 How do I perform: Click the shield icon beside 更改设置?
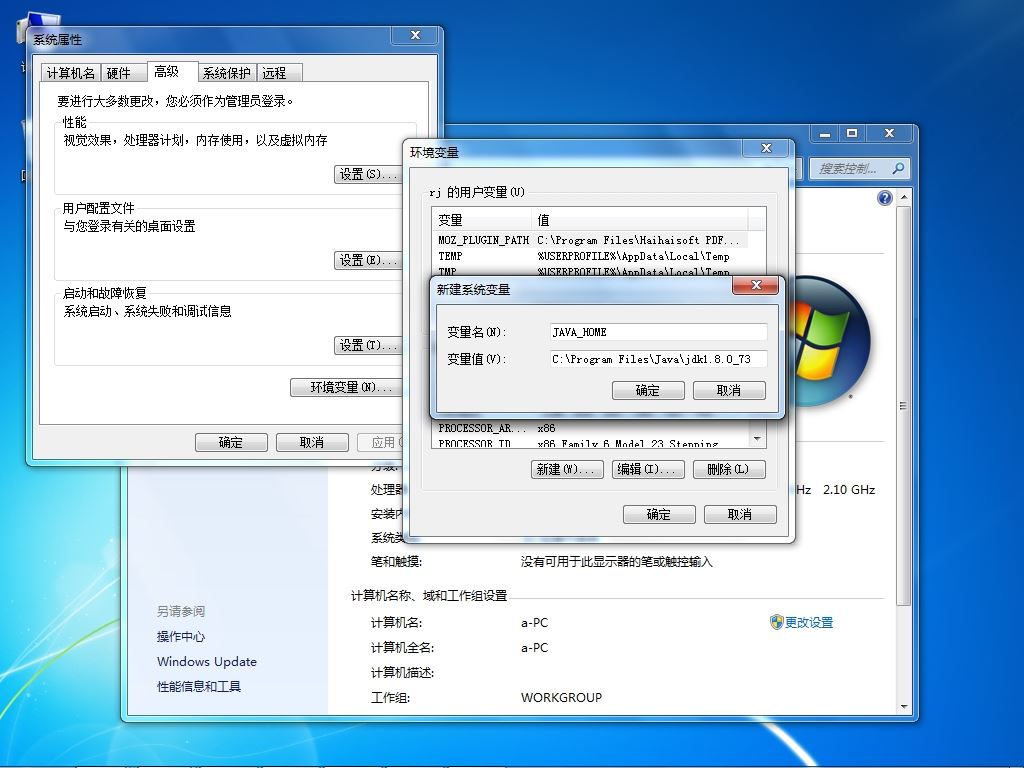coord(776,622)
